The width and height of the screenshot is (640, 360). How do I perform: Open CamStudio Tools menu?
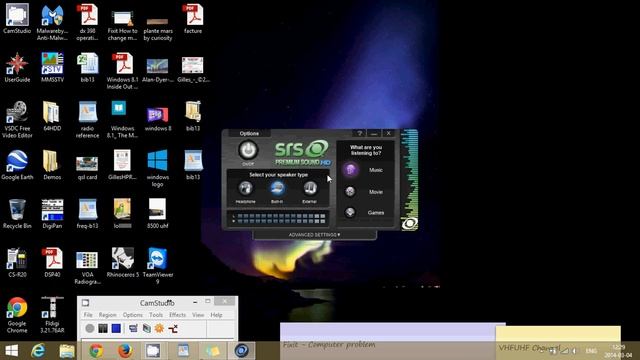(156, 315)
